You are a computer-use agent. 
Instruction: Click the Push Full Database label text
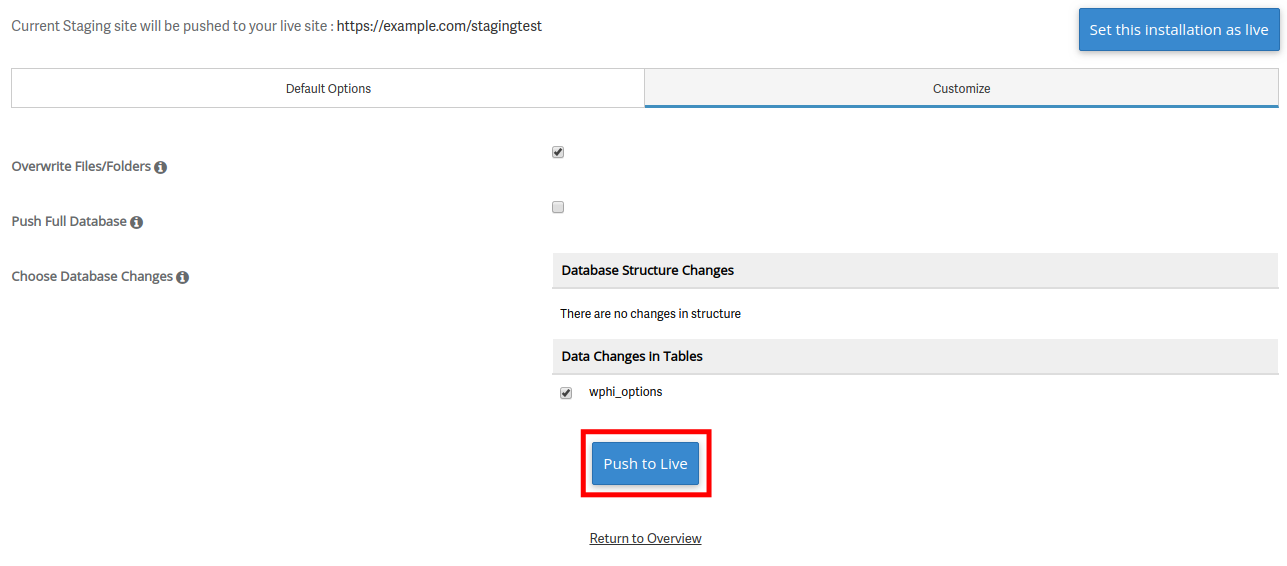(x=69, y=221)
